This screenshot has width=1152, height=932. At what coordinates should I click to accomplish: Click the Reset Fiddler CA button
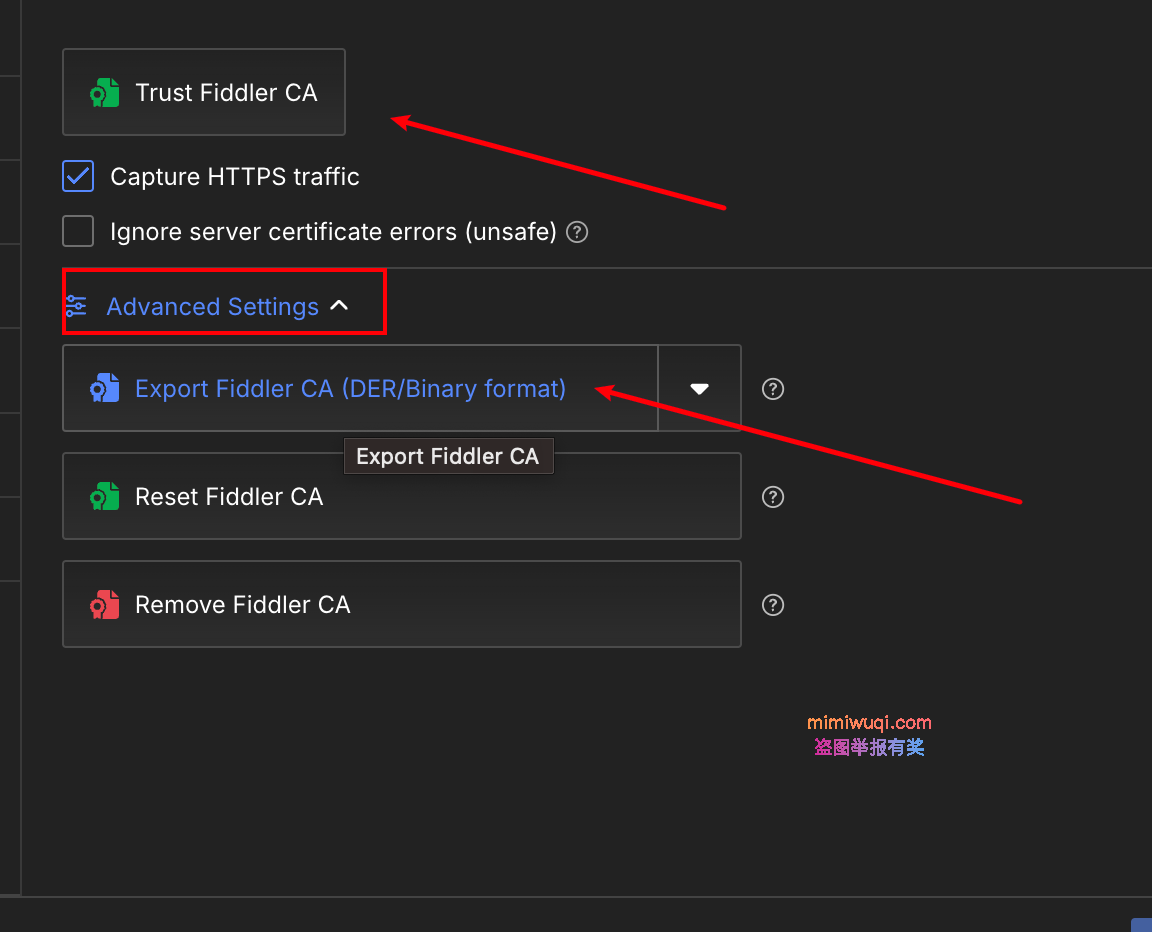[402, 496]
